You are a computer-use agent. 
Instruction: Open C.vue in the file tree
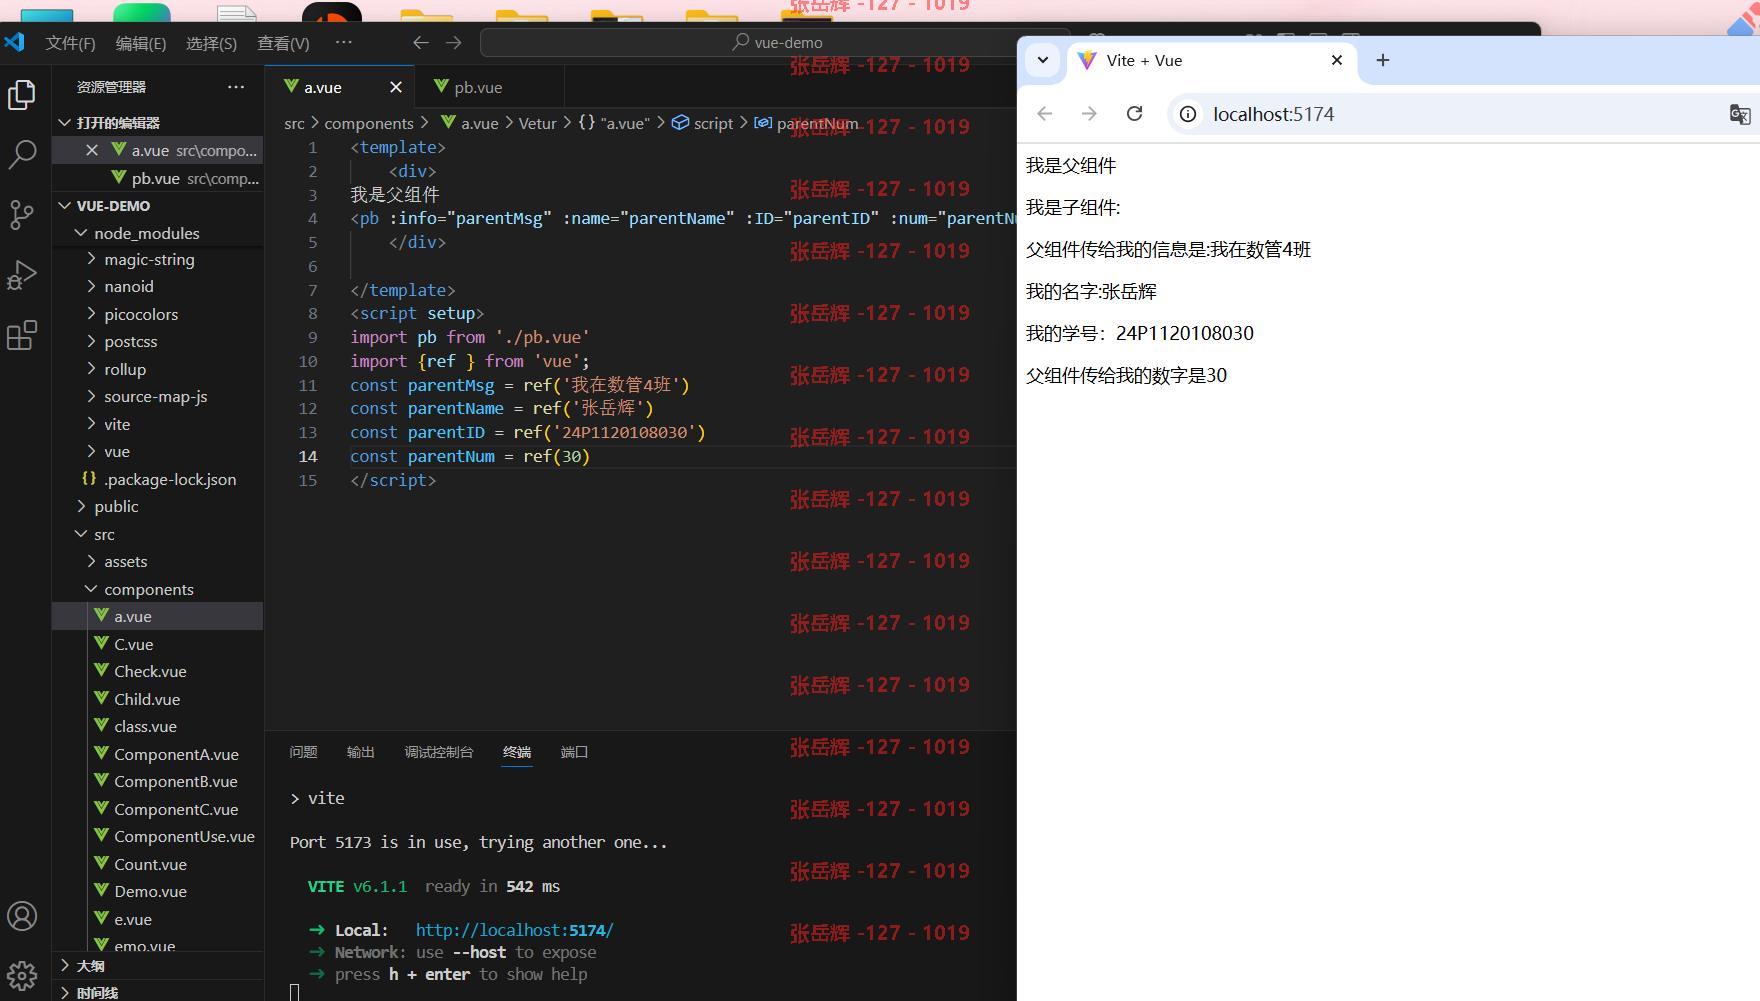click(x=134, y=644)
